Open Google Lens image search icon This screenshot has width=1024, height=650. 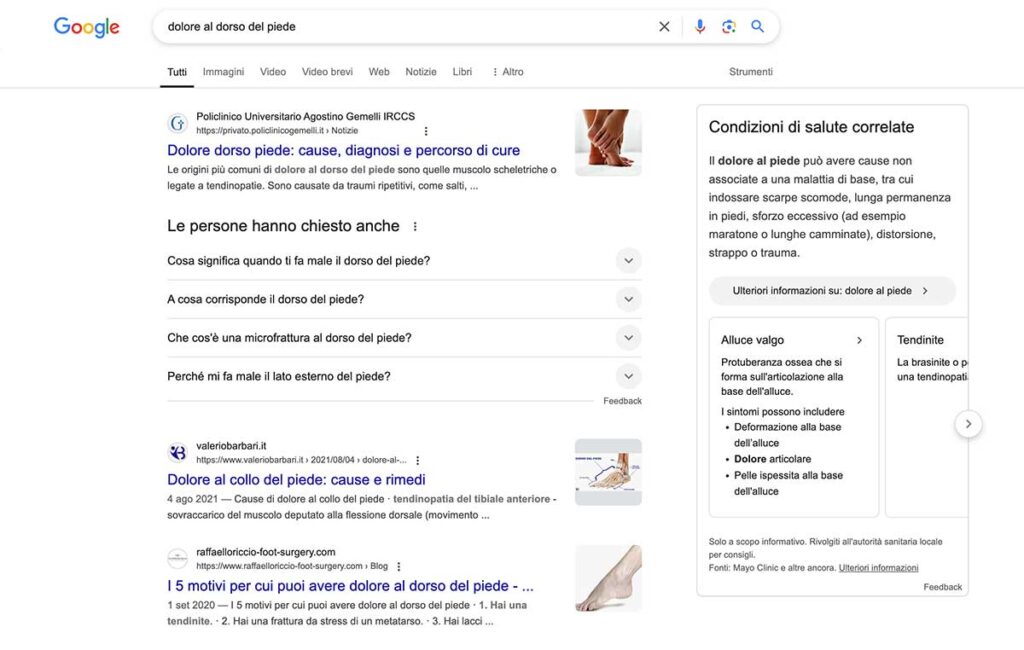click(x=729, y=27)
